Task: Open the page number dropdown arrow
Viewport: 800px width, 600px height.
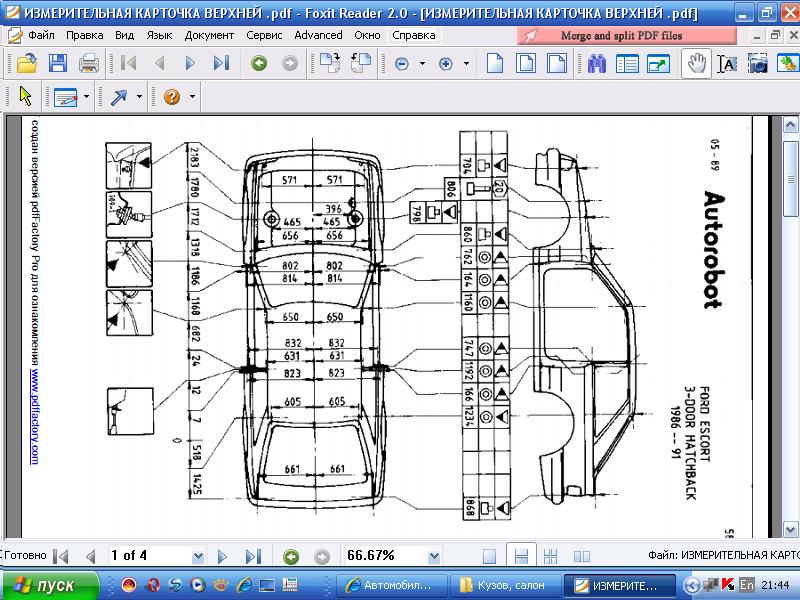Action: point(198,556)
